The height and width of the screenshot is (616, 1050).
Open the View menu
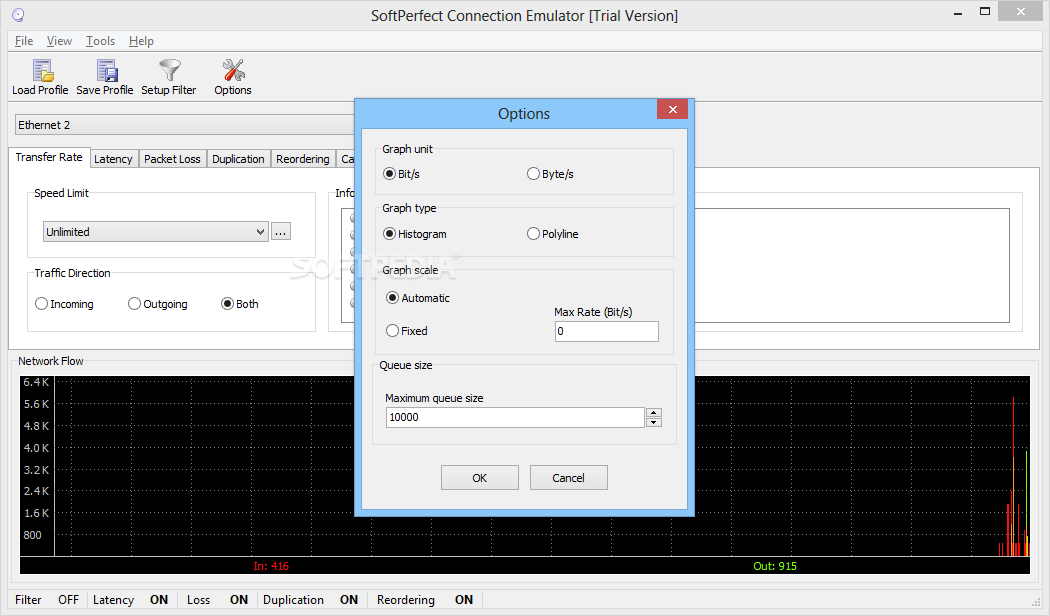(x=59, y=41)
